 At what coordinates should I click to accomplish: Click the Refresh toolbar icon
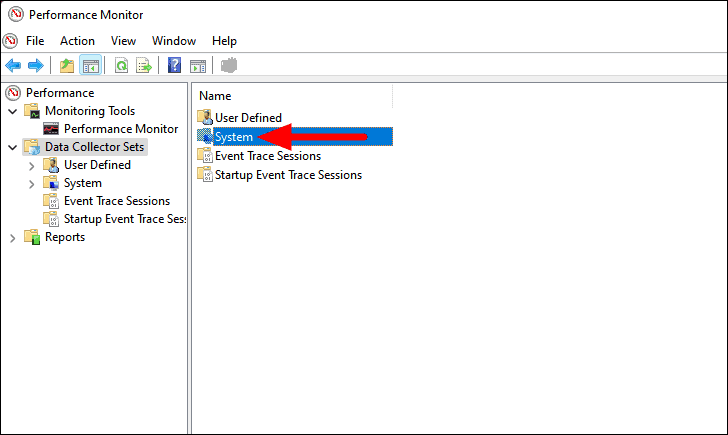(121, 65)
